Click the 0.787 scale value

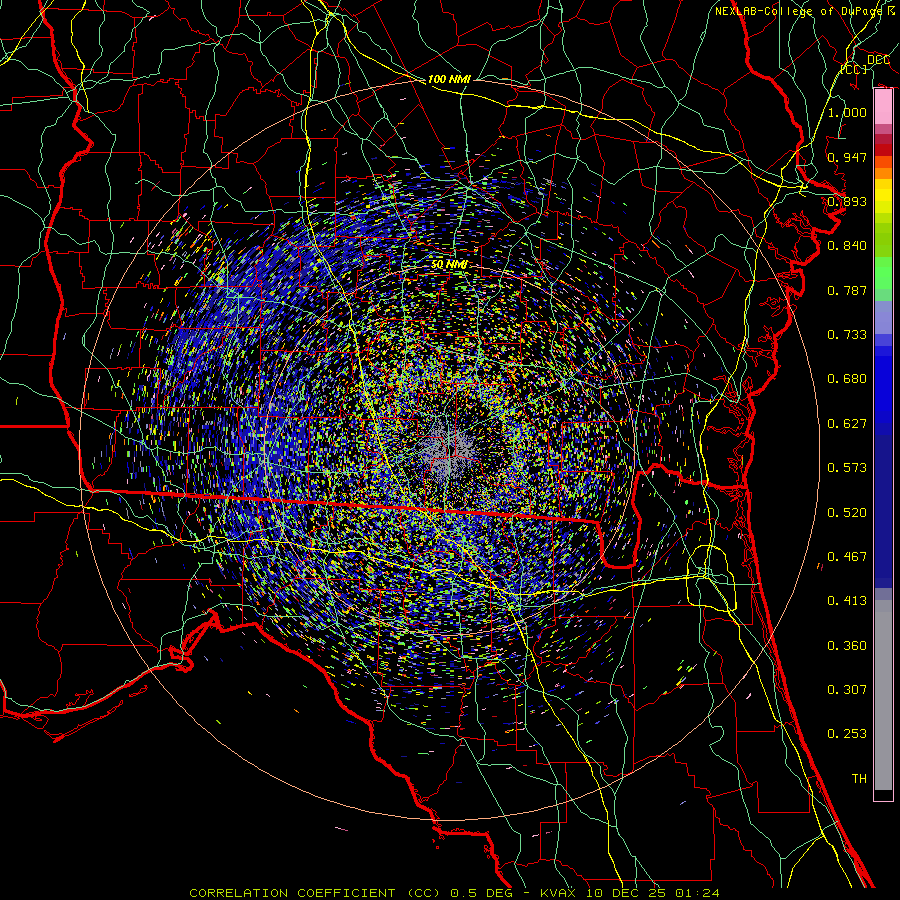click(x=847, y=290)
